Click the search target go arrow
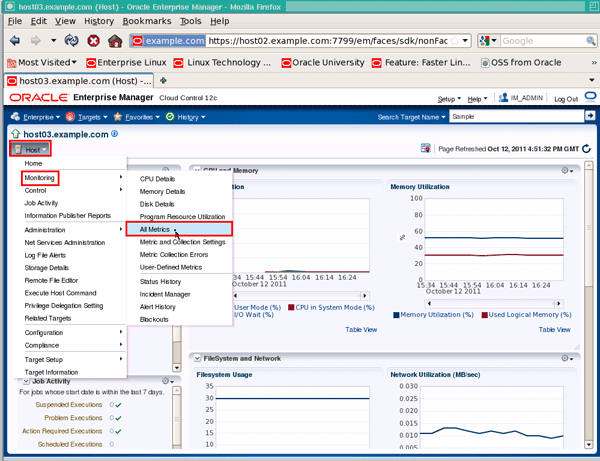 pyautogui.click(x=590, y=116)
